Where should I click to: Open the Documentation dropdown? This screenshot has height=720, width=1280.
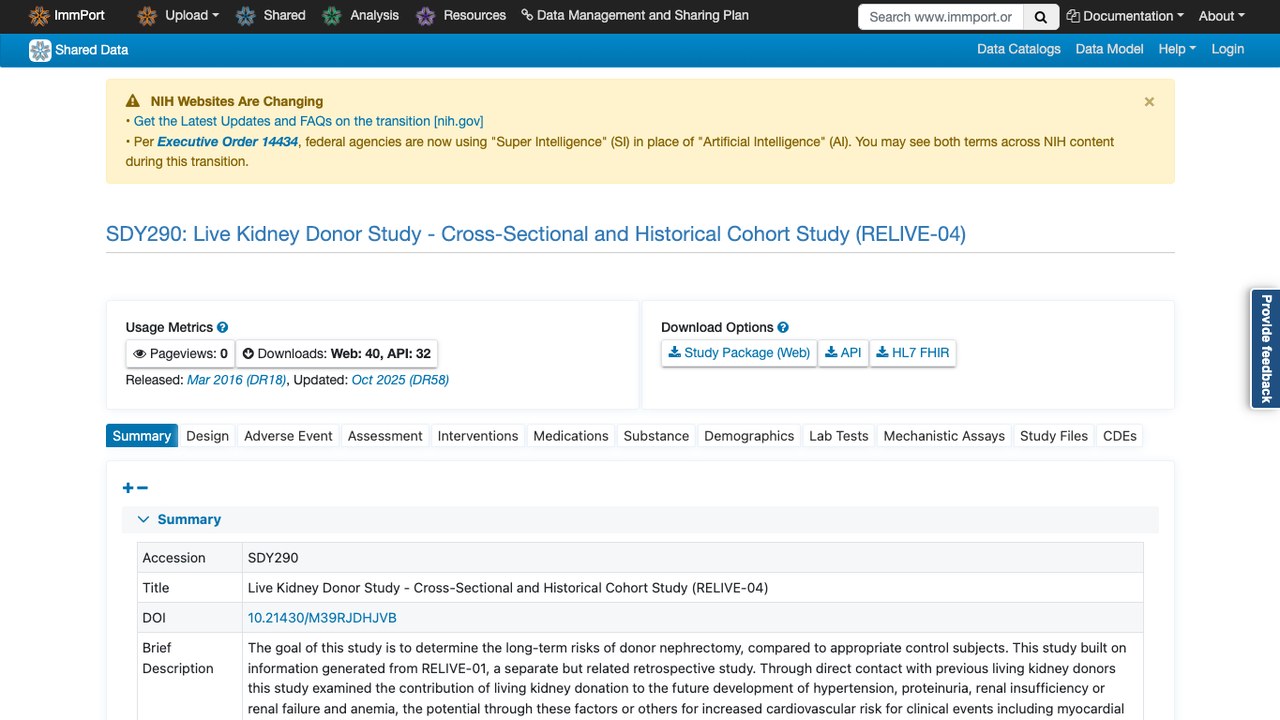[1125, 16]
